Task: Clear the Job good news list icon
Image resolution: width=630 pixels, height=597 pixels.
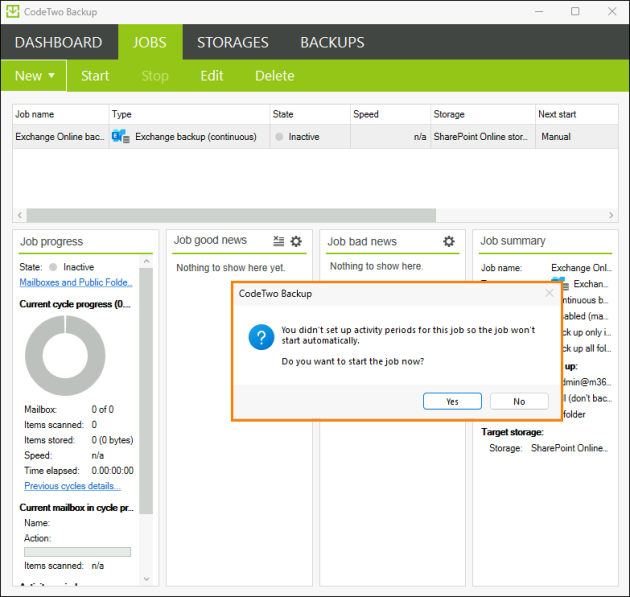Action: [278, 241]
